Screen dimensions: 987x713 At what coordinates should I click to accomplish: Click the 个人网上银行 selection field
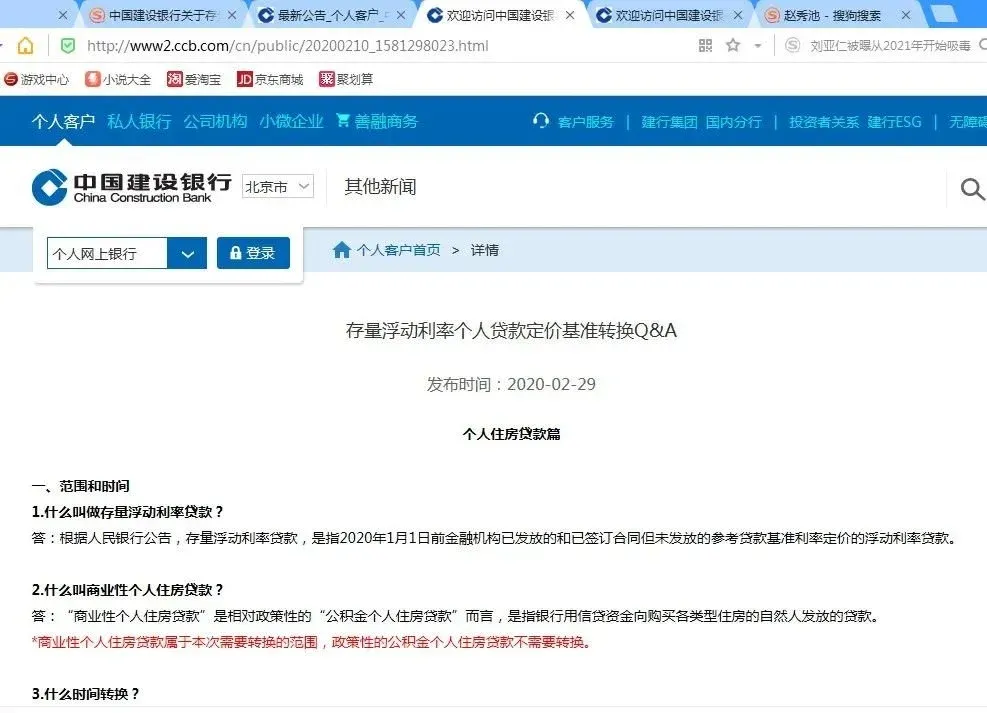pyautogui.click(x=107, y=253)
